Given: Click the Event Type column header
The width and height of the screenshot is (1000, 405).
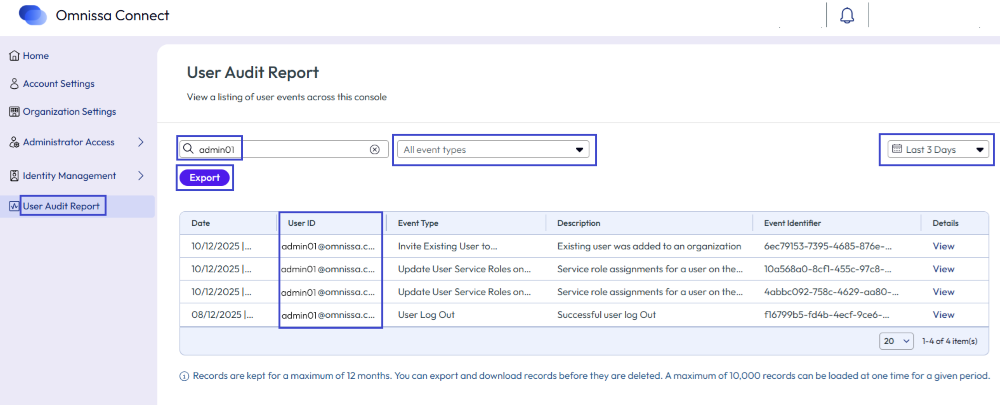Looking at the screenshot, I should (x=418, y=223).
